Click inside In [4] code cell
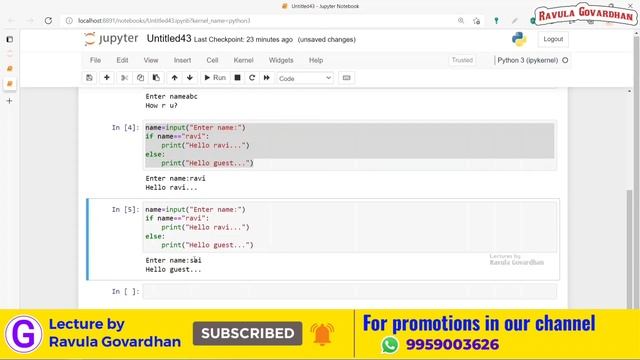The width and height of the screenshot is (640, 360). [349, 145]
